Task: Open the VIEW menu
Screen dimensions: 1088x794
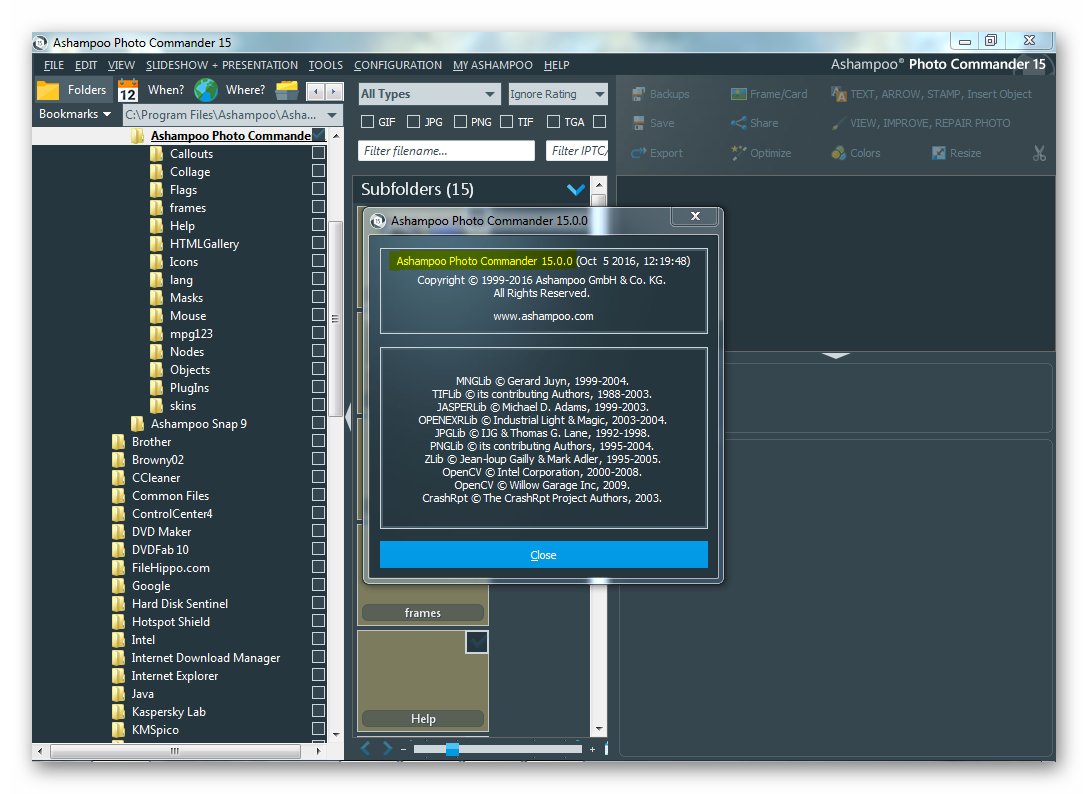Action: 121,65
